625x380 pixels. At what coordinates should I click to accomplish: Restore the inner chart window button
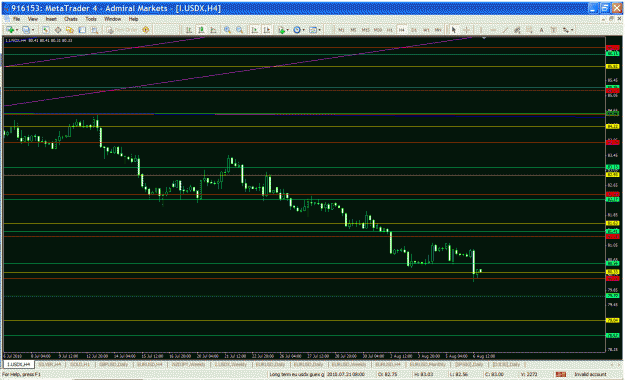coord(611,19)
